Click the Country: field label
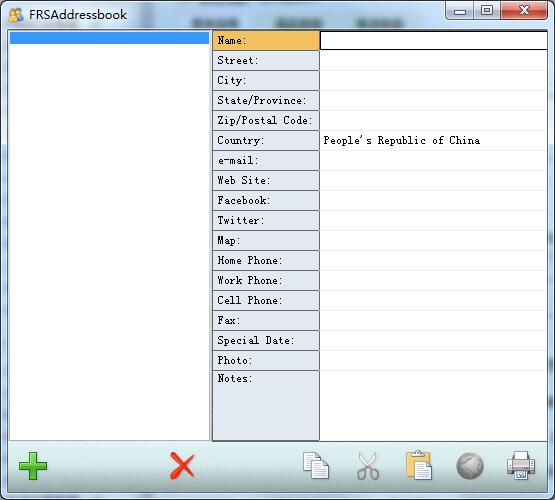 pos(266,140)
